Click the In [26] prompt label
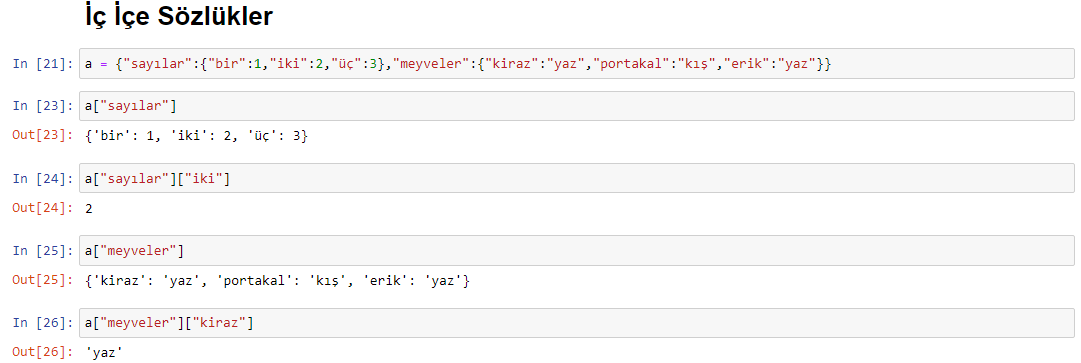The image size is (1081, 363). (43, 323)
